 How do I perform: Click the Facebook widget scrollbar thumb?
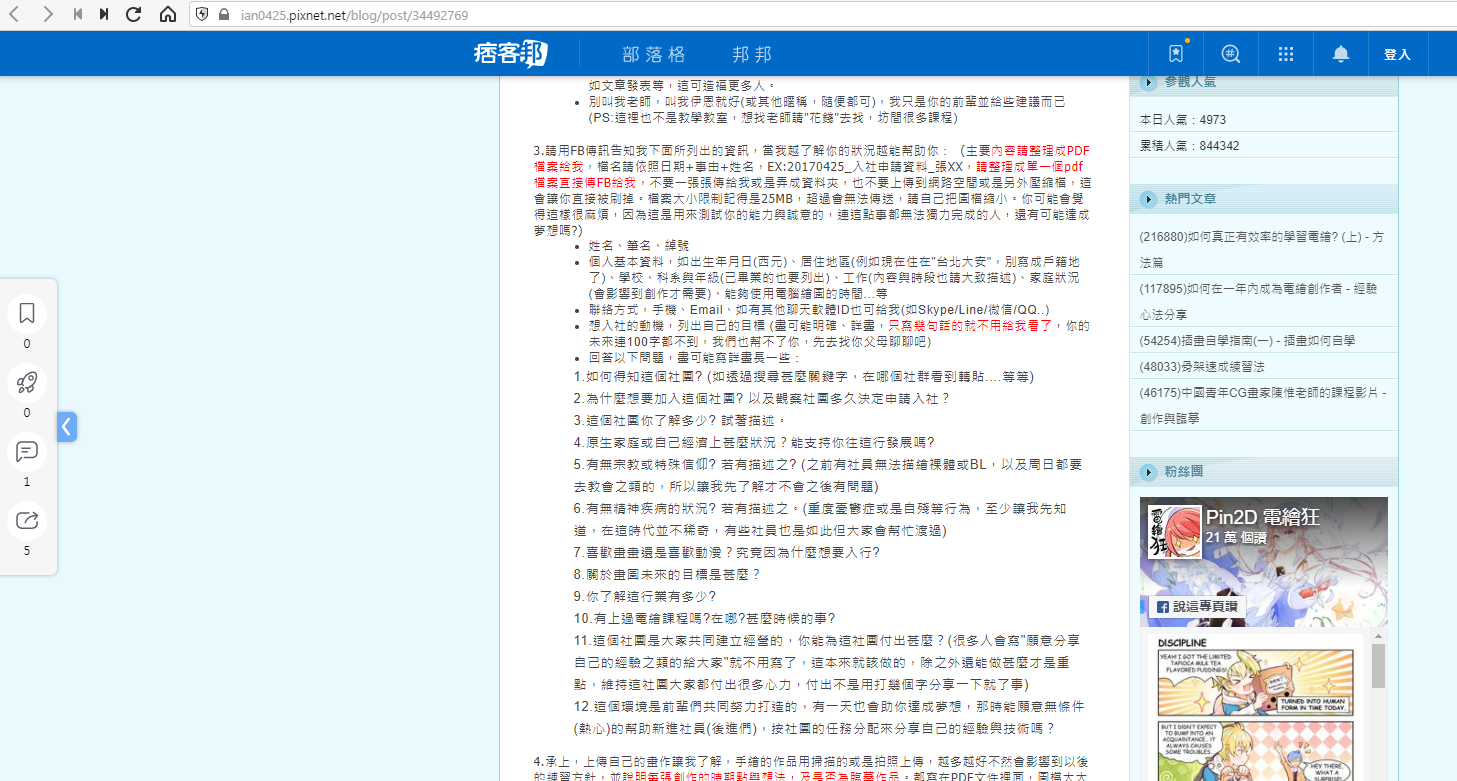click(x=1378, y=666)
